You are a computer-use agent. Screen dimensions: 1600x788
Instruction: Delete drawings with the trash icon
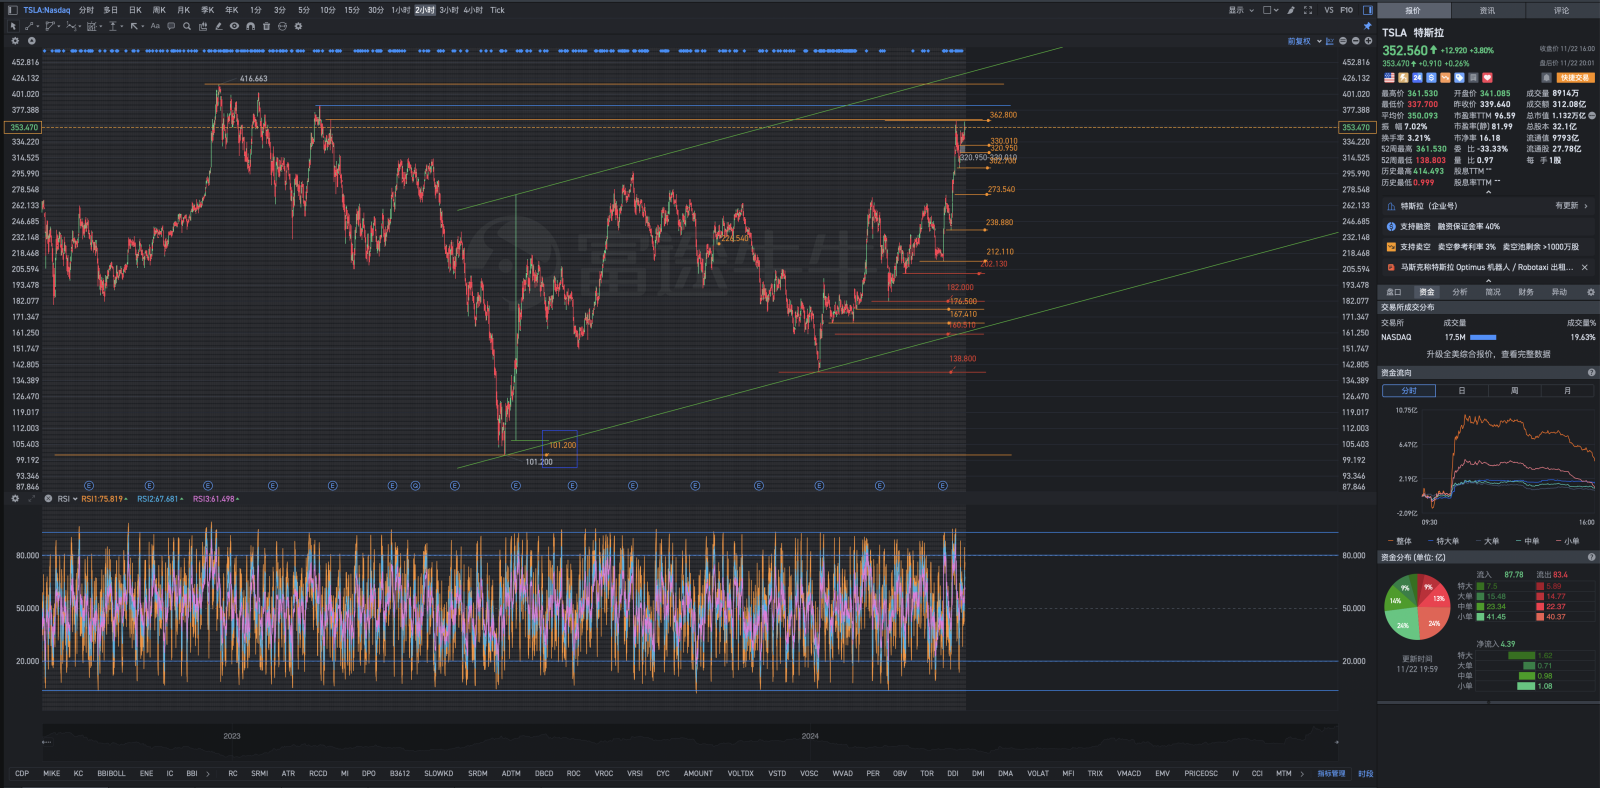tap(266, 26)
